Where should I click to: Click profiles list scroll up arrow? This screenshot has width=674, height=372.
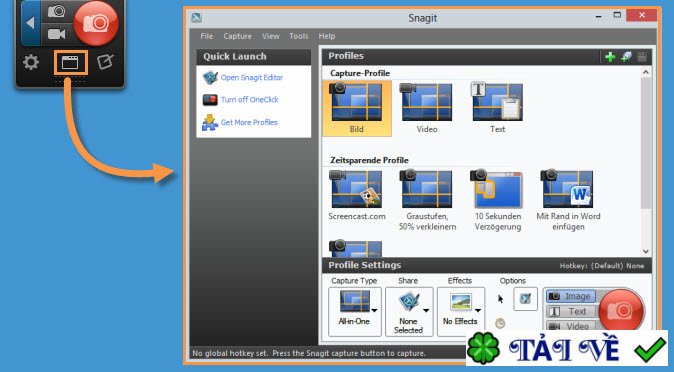tap(646, 73)
